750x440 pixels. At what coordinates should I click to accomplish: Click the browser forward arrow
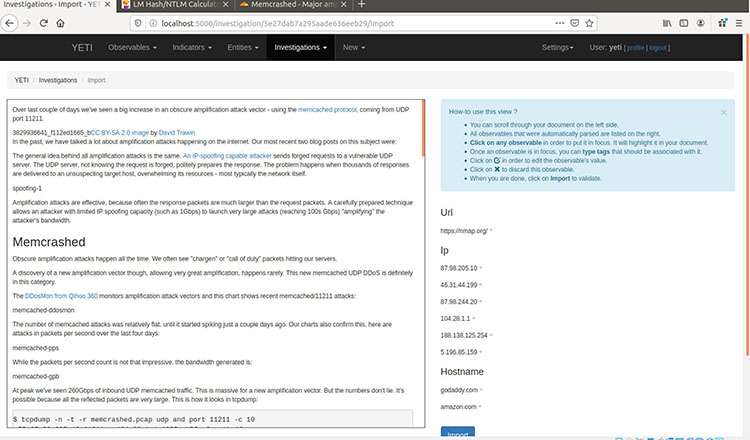tap(27, 23)
